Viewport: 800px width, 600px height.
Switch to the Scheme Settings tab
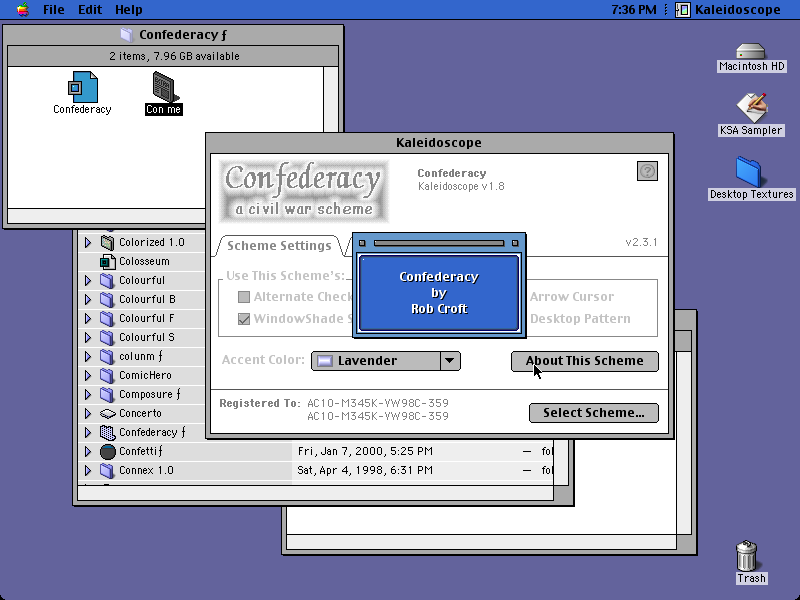tap(279, 245)
